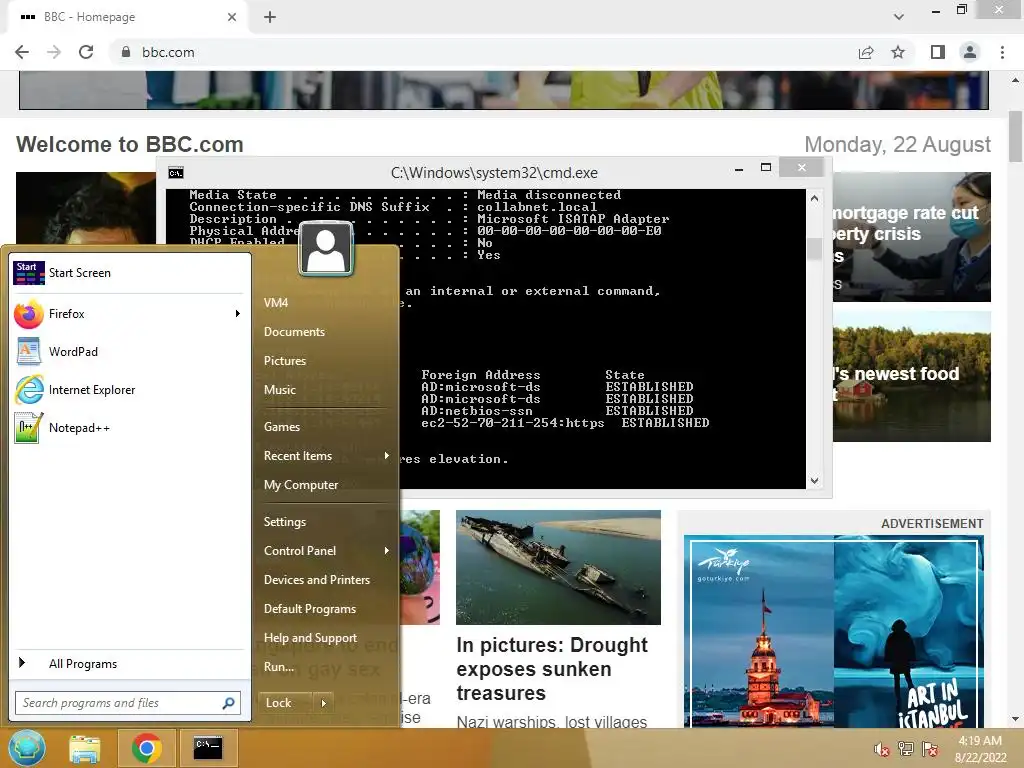This screenshot has height=768, width=1024.
Task: View site information padlock icon
Action: coord(126,52)
